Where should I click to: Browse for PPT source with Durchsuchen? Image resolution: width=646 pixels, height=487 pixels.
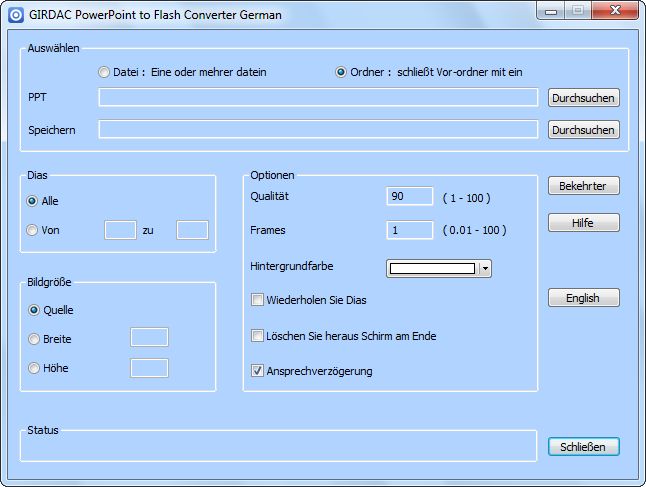point(583,98)
